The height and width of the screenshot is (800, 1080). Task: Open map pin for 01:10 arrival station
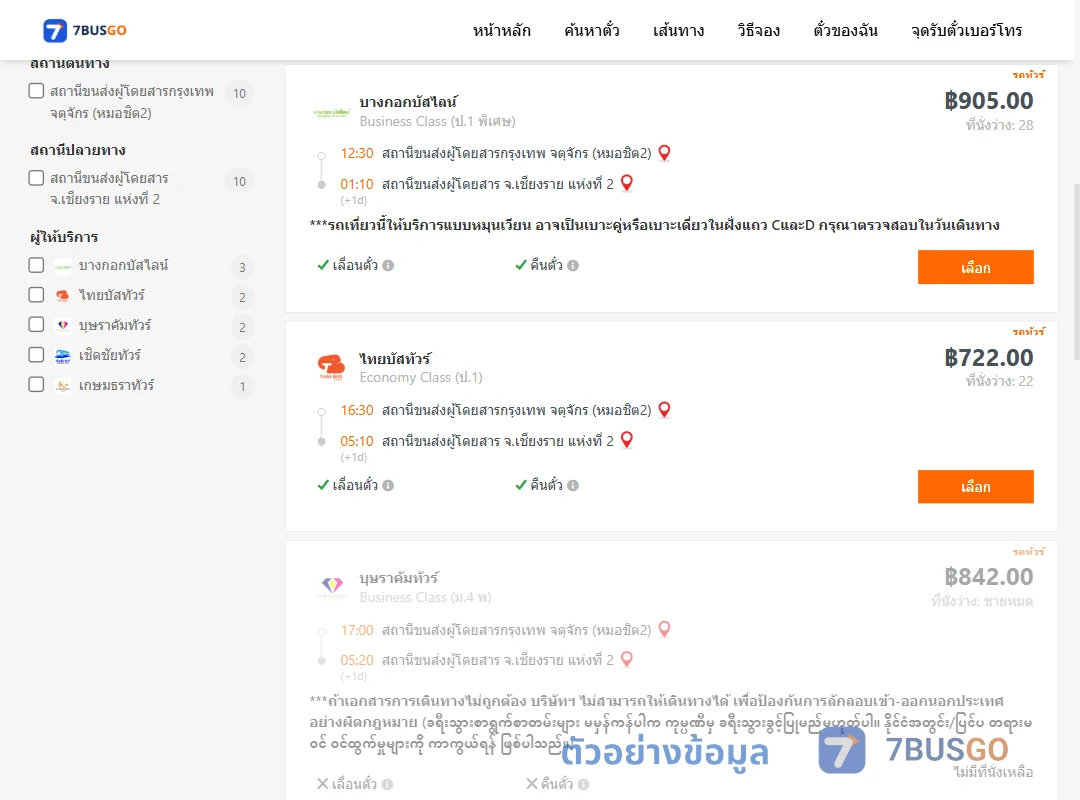(x=627, y=183)
